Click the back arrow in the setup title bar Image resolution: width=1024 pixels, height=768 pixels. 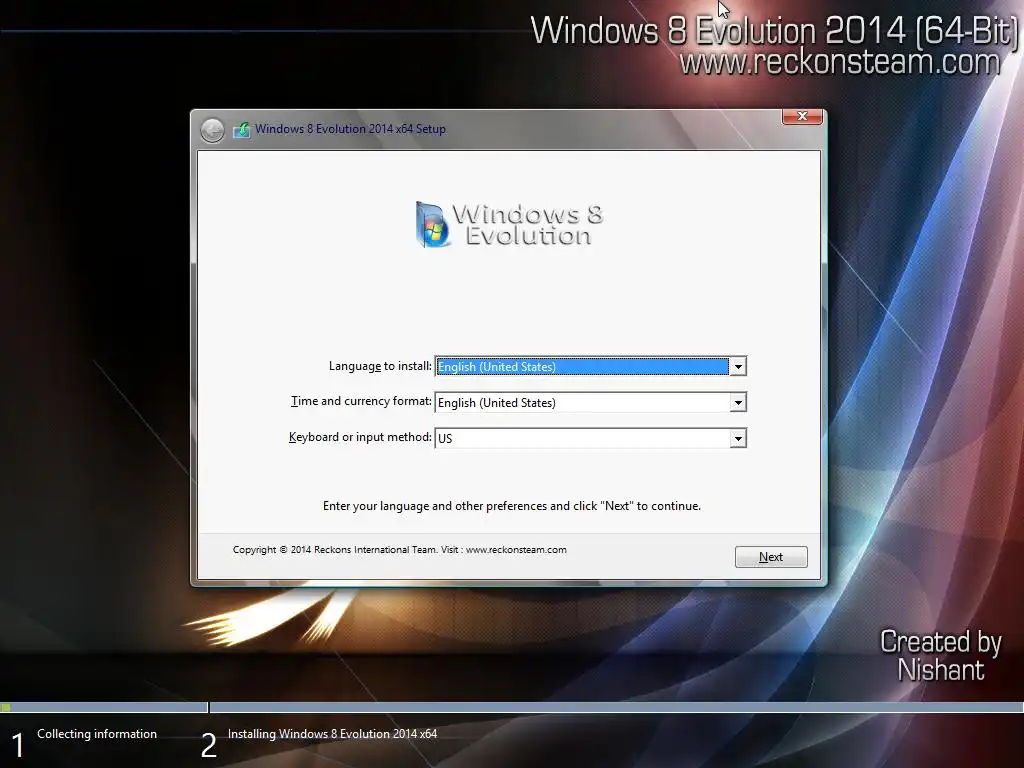212,130
